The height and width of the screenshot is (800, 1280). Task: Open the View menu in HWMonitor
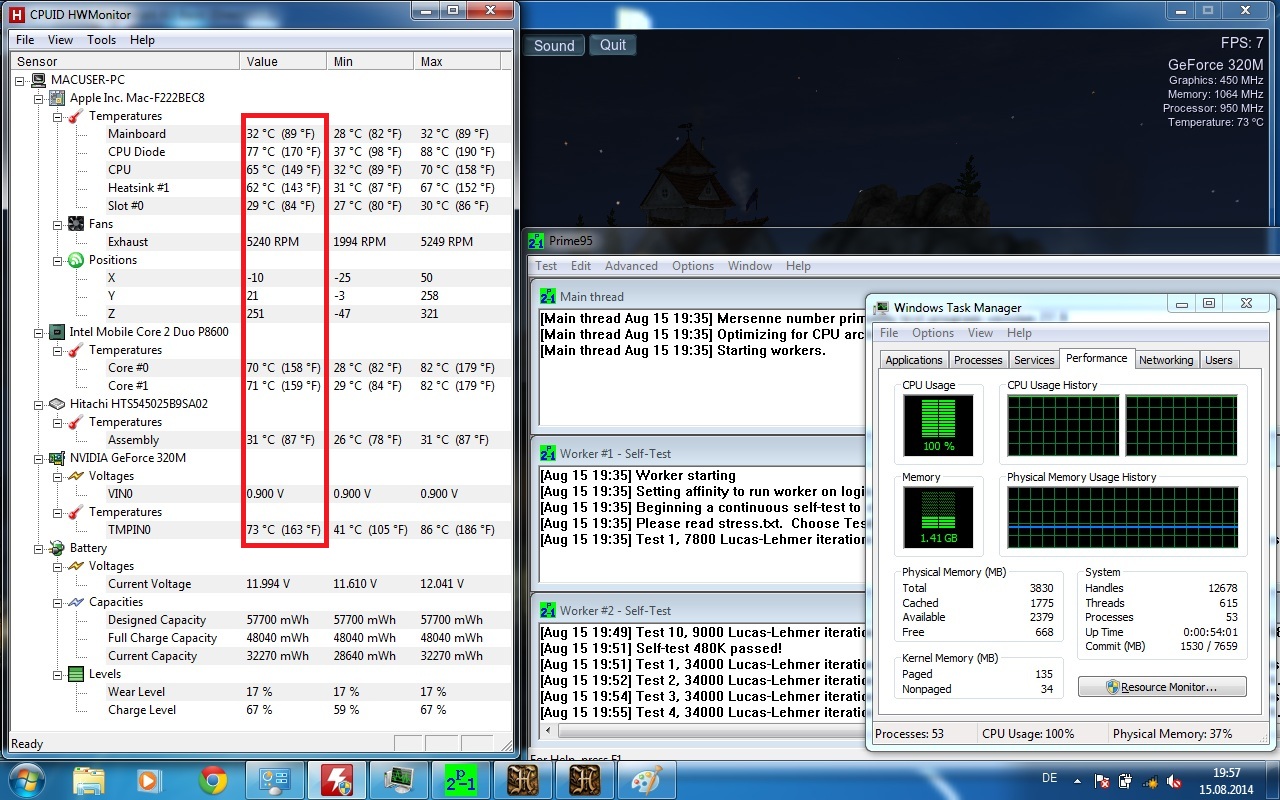[60, 40]
